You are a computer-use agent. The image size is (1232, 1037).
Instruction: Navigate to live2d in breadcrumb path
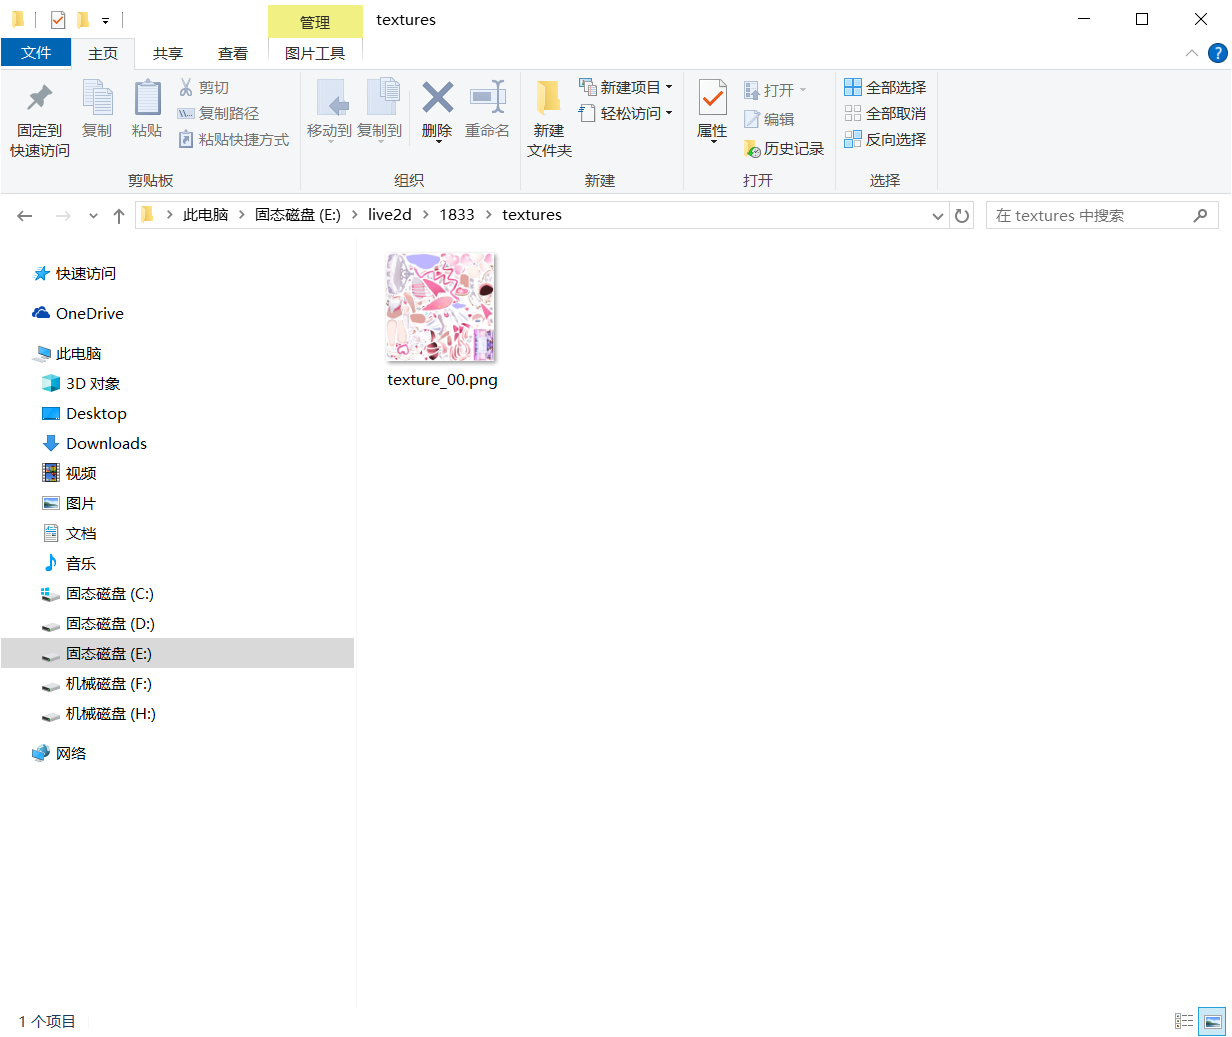(x=390, y=214)
